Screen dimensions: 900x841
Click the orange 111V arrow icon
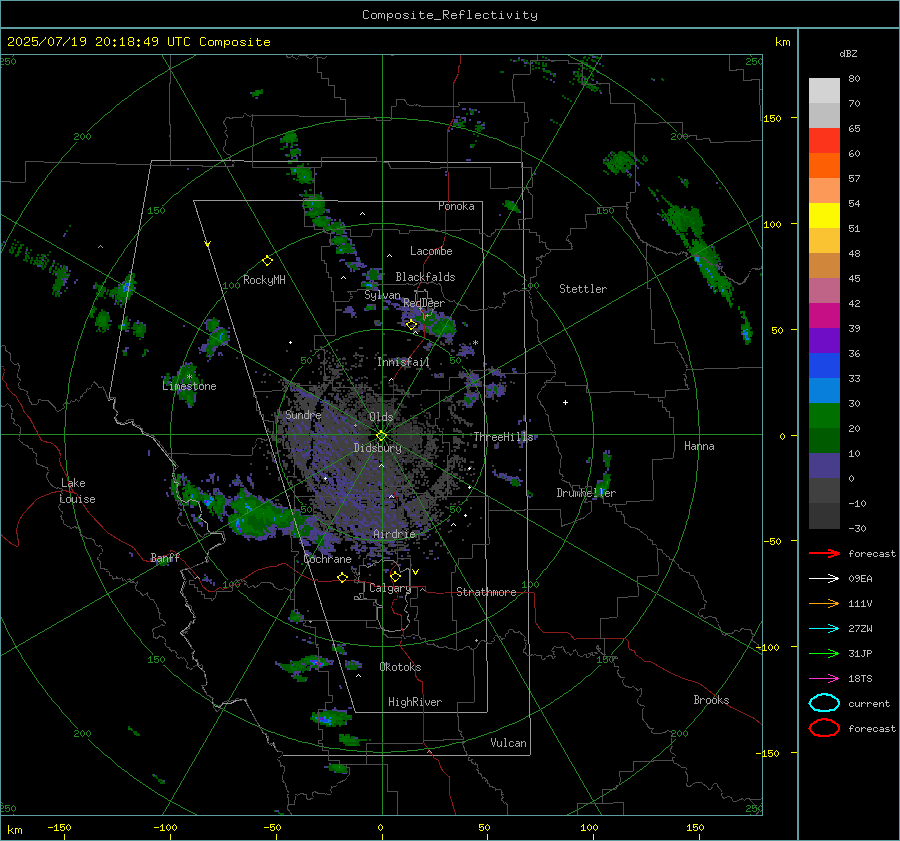click(x=824, y=603)
